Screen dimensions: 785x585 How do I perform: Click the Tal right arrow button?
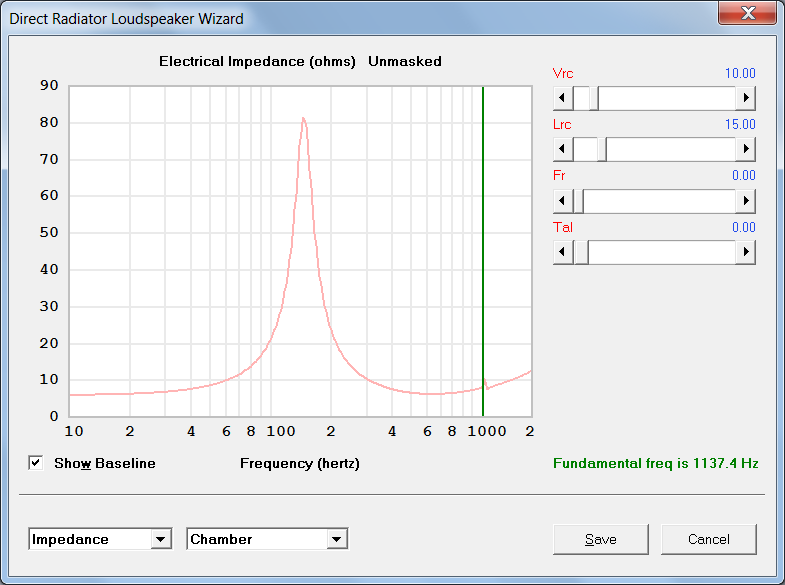(745, 252)
